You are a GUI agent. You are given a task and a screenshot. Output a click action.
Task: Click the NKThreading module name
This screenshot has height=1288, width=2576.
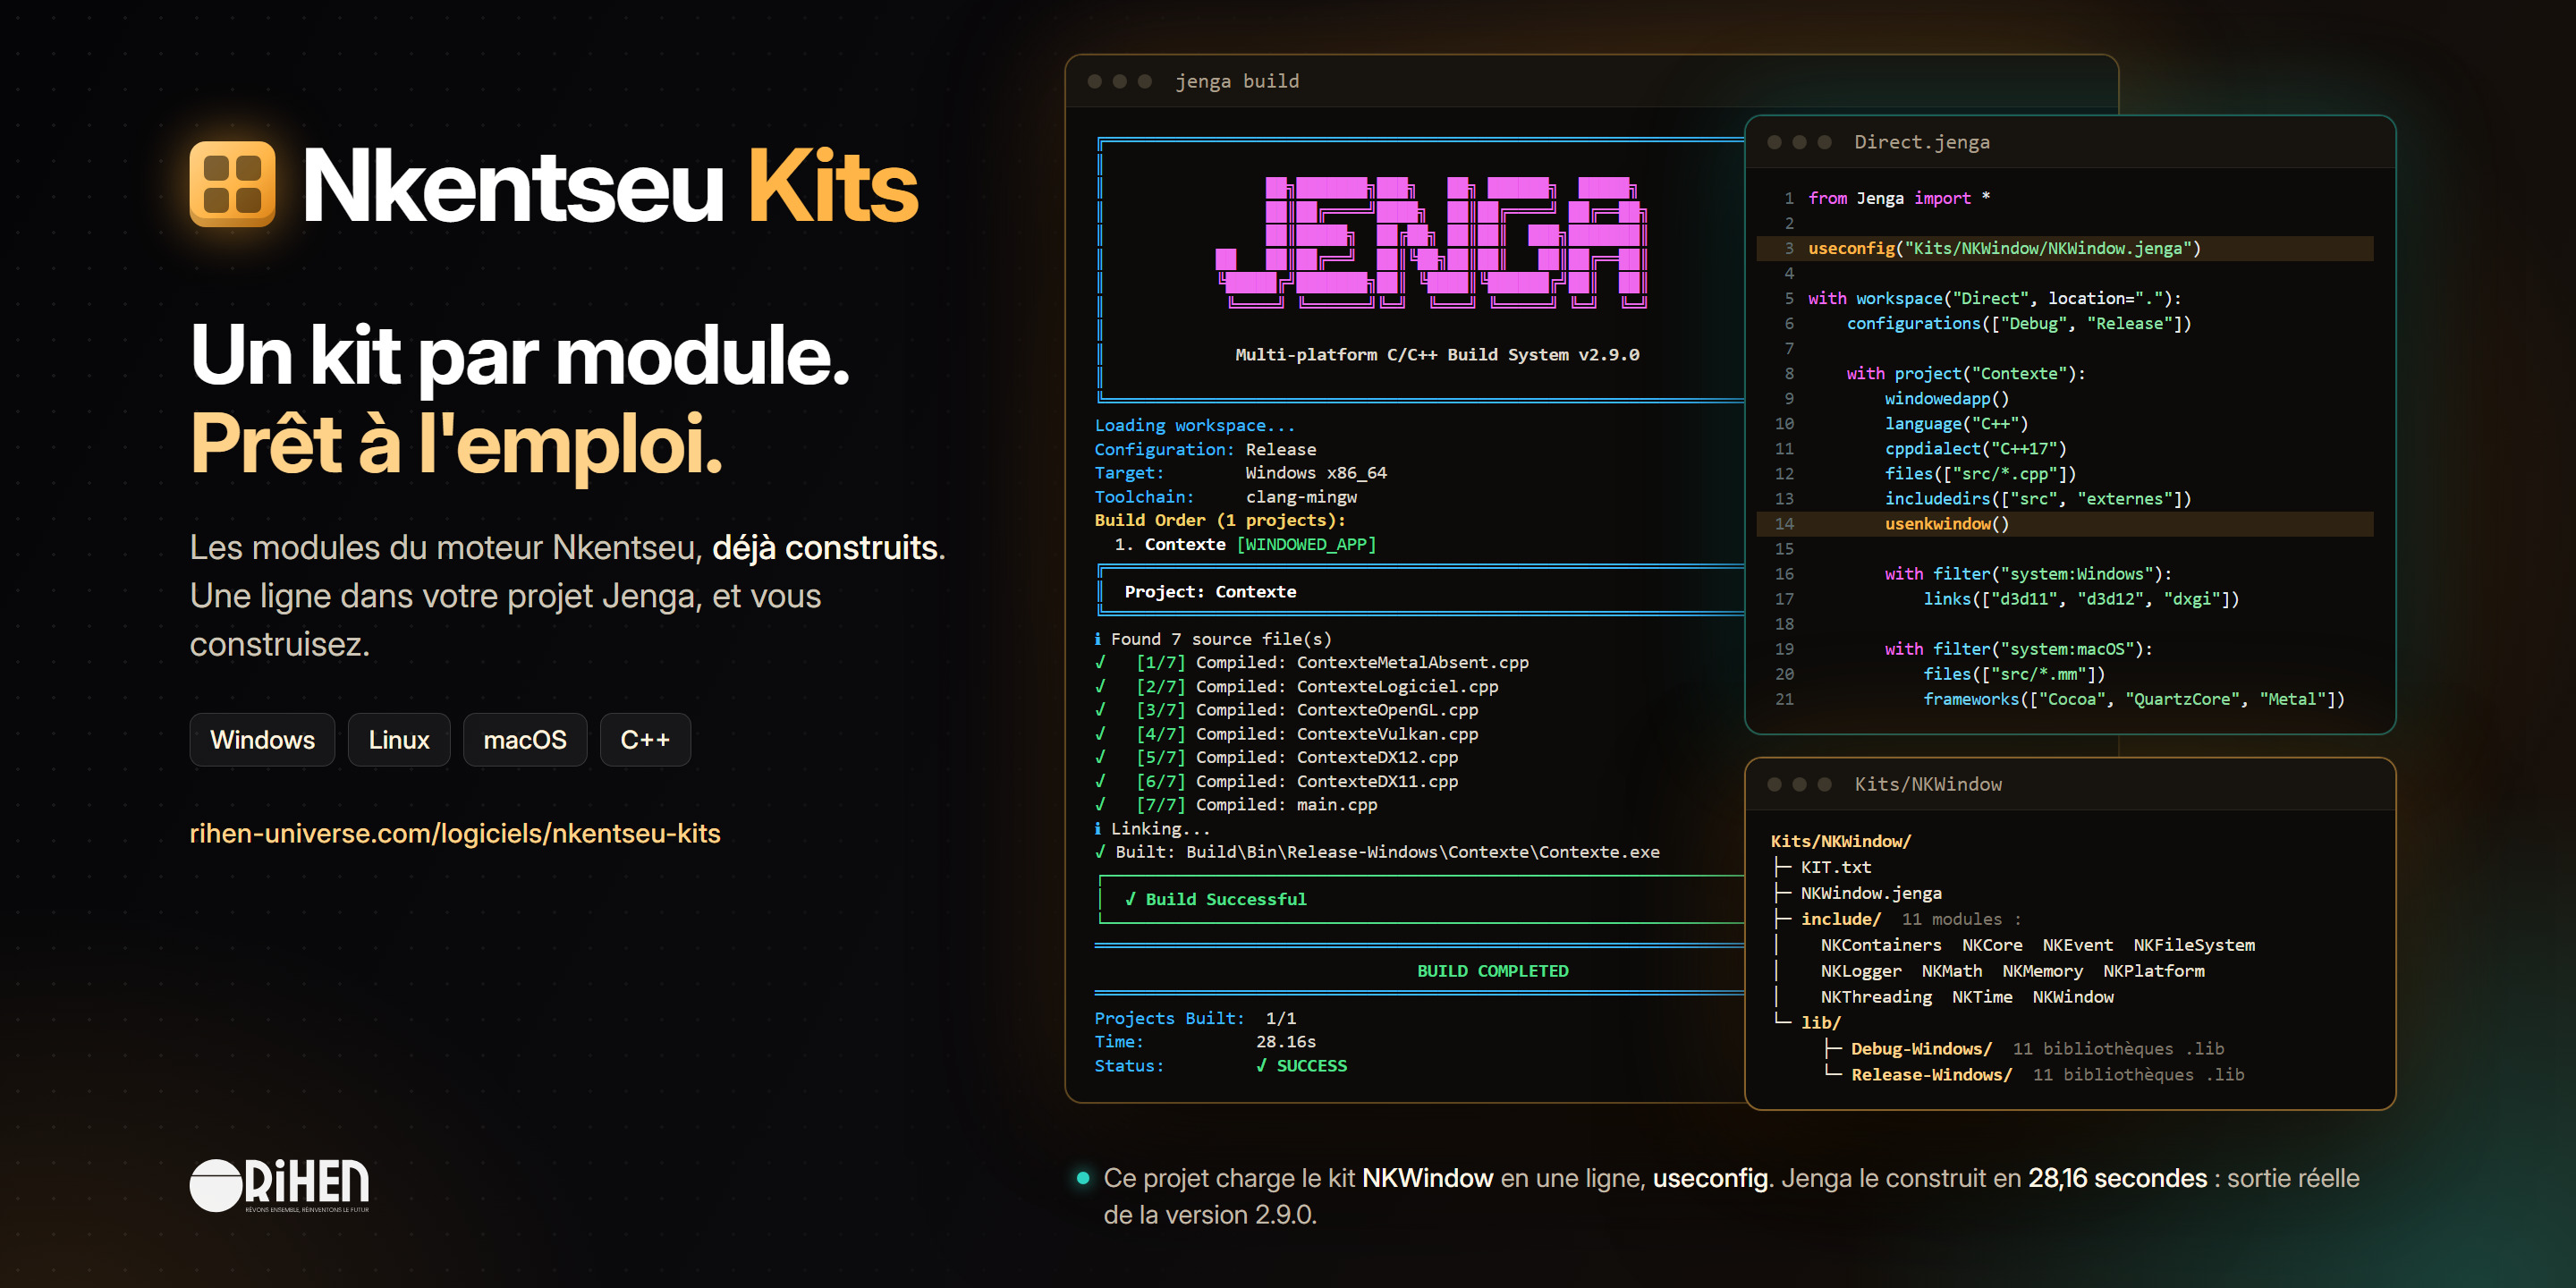[1876, 997]
